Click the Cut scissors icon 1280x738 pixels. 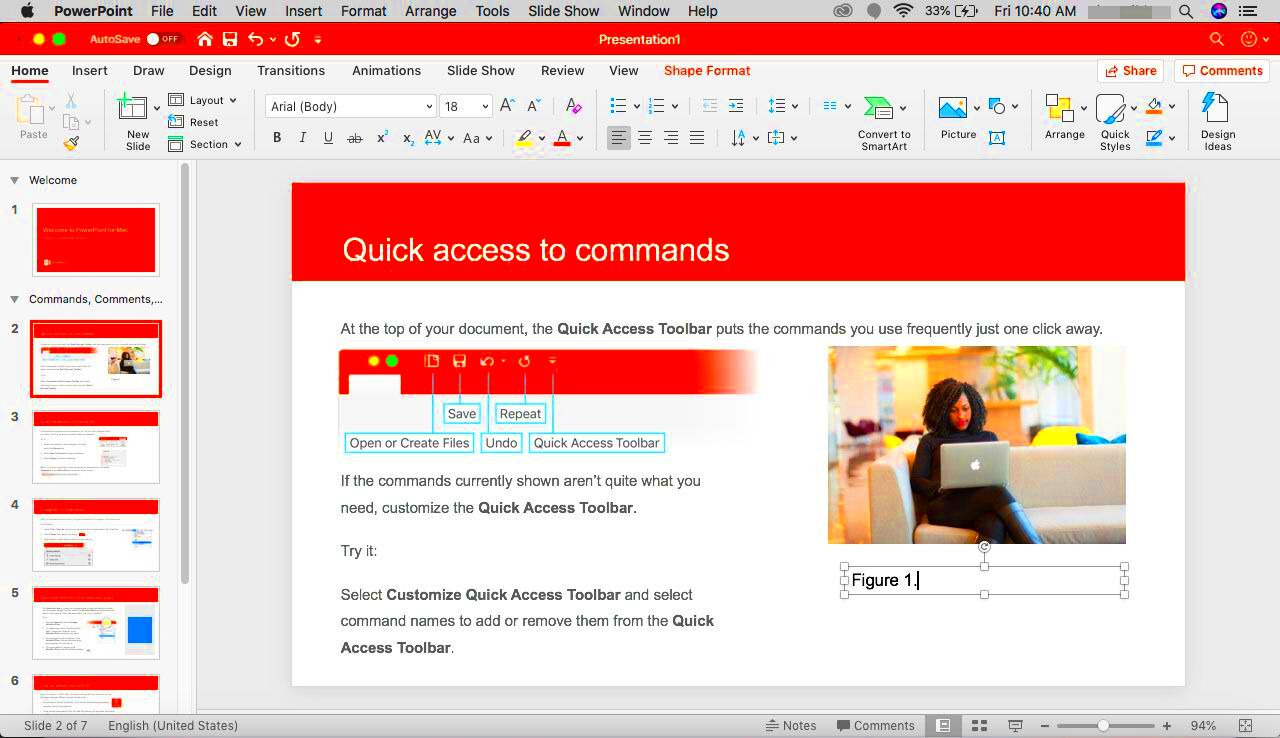[x=71, y=101]
